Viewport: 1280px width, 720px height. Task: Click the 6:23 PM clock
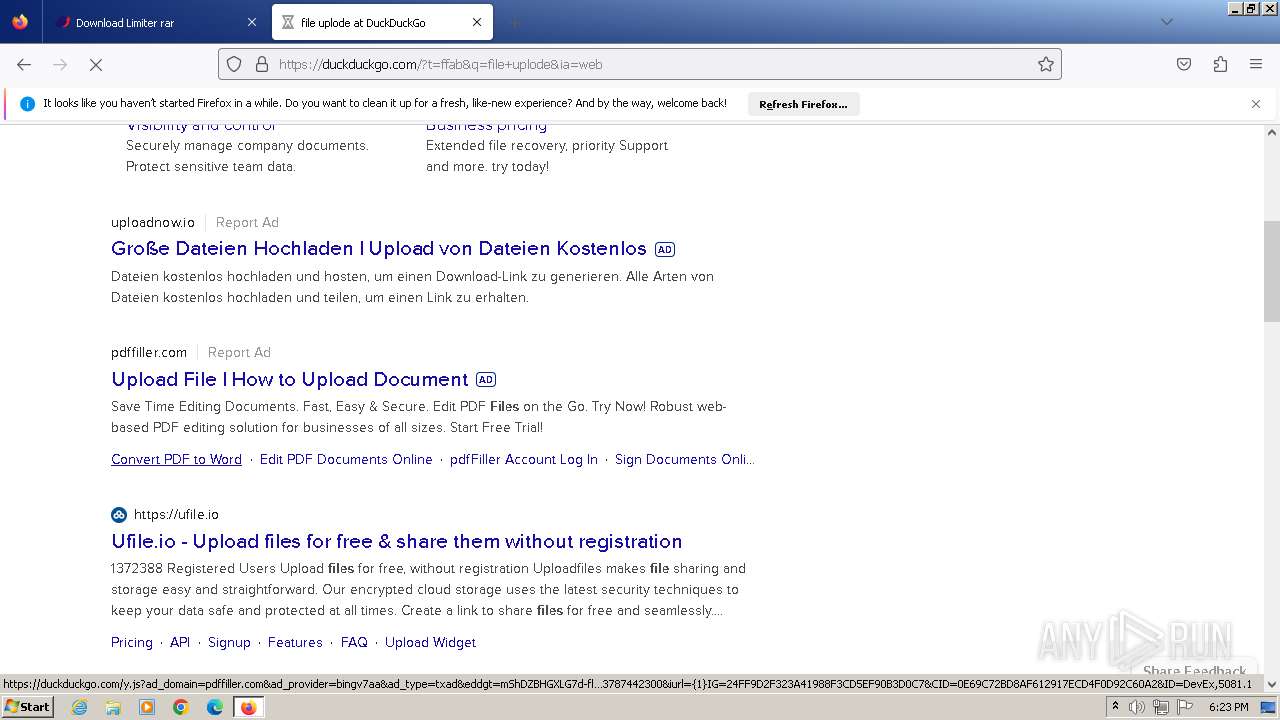[1229, 707]
